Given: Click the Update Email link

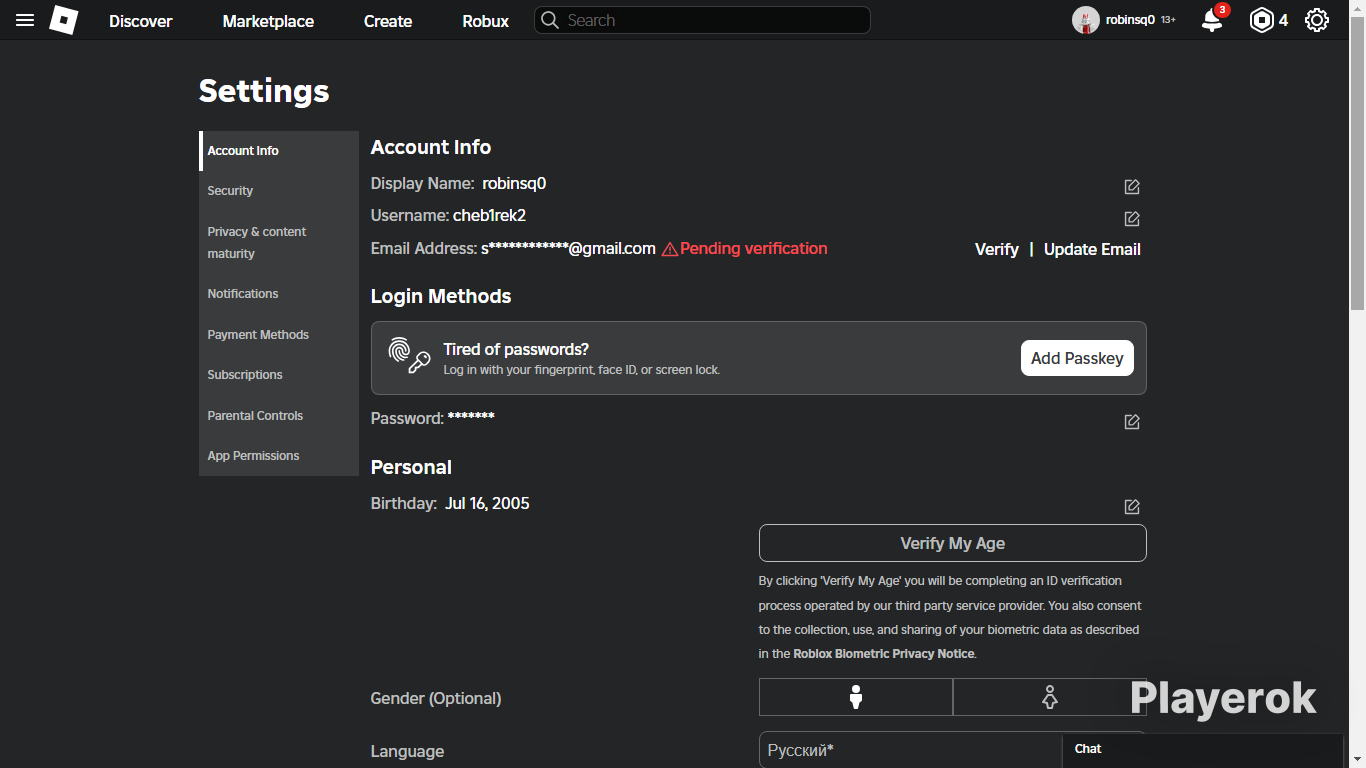Looking at the screenshot, I should pyautogui.click(x=1092, y=249).
